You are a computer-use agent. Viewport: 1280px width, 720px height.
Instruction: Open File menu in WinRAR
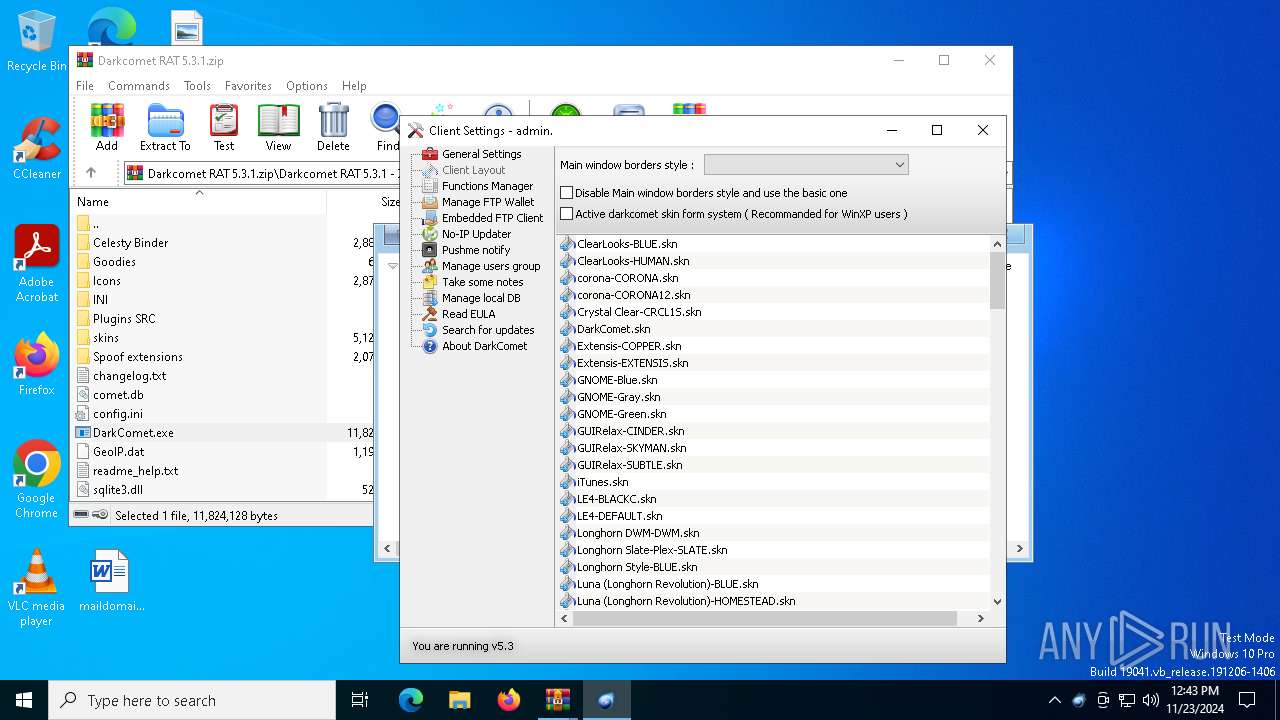(x=85, y=86)
